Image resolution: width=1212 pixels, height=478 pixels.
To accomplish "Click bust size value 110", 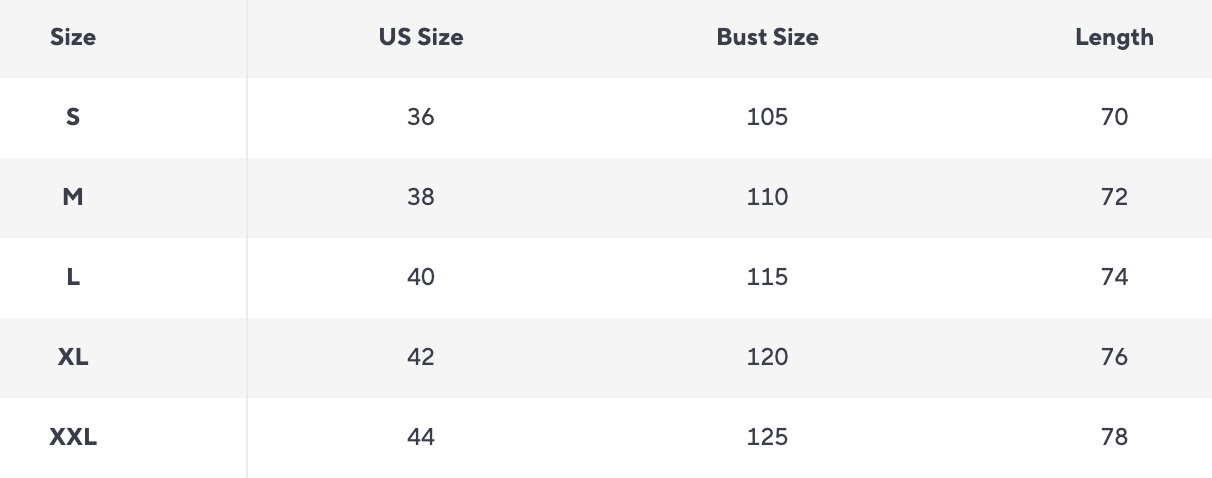I will point(767,197).
